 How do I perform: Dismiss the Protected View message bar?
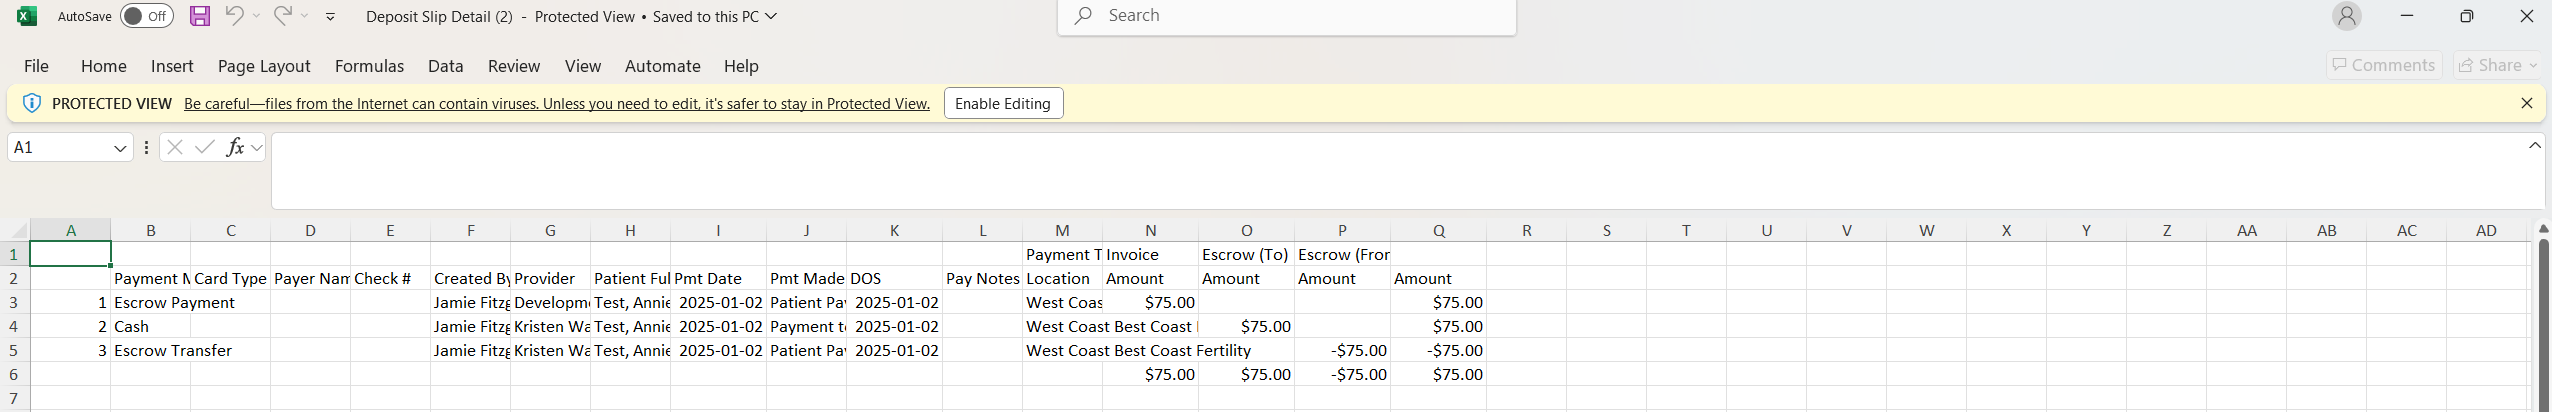click(x=2526, y=103)
